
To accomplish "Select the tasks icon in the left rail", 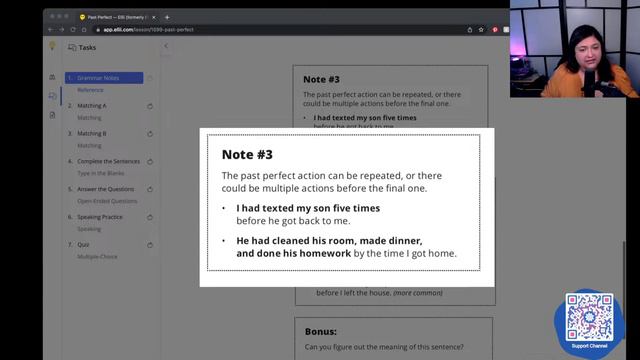I will [52, 96].
